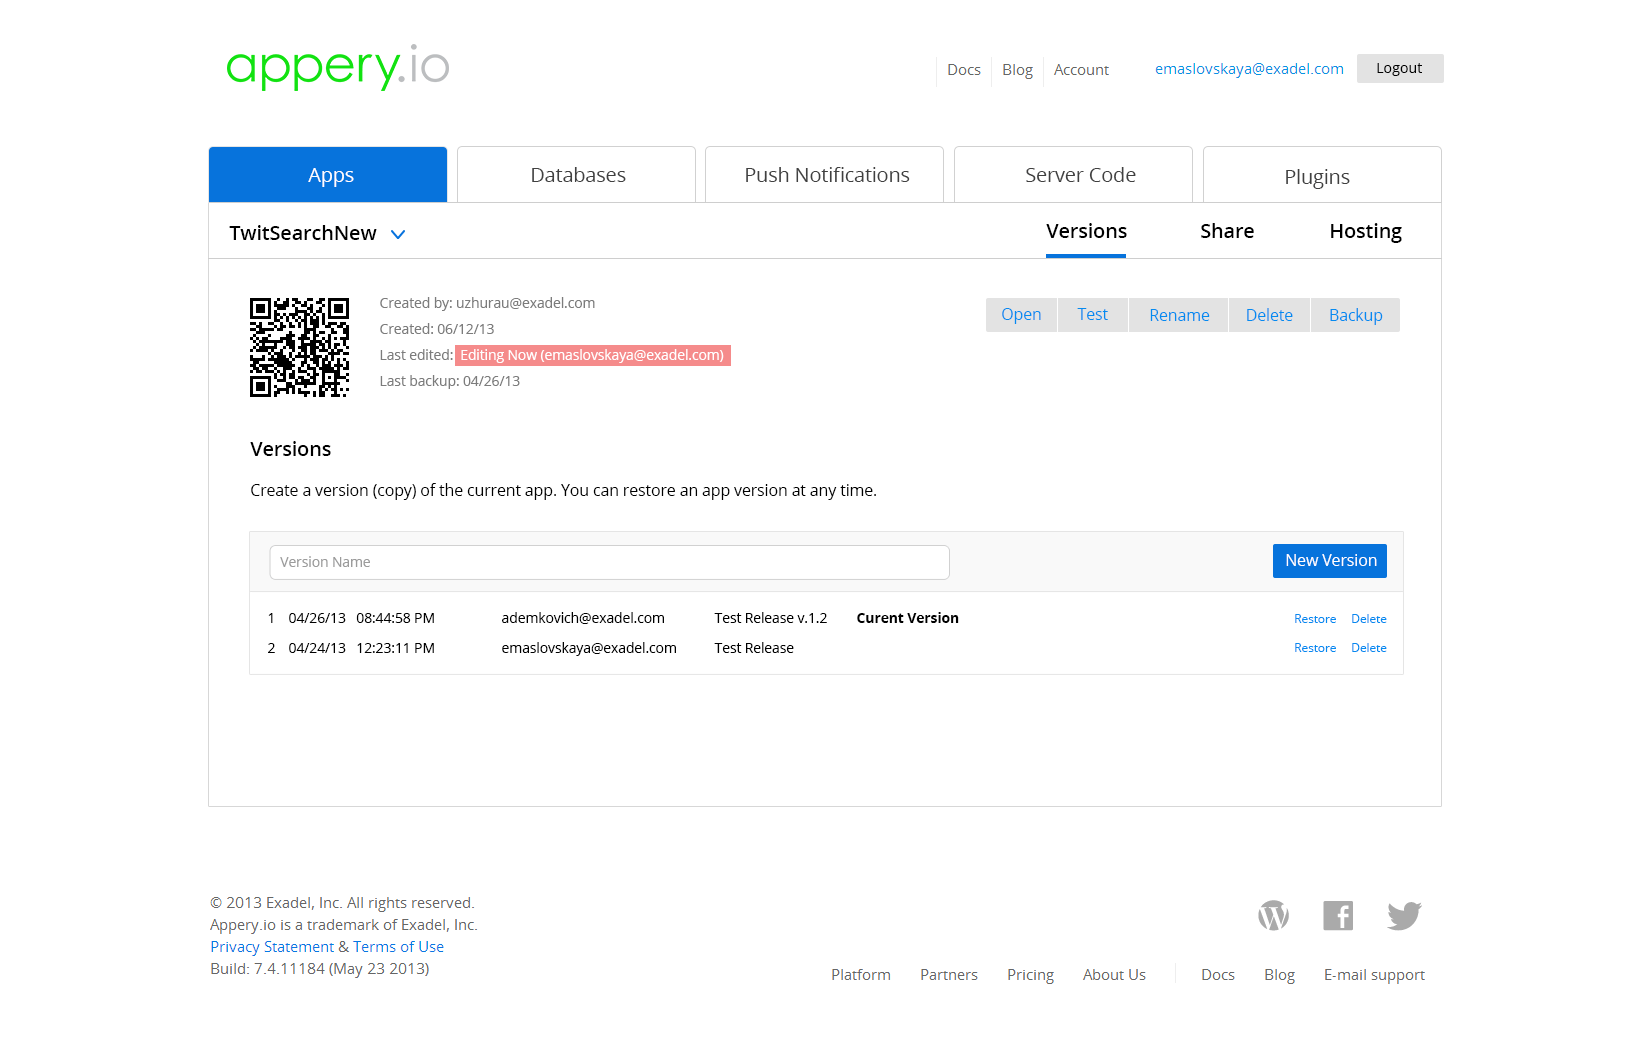Click Created by uzhurau@exadel.com text
The width and height of the screenshot is (1648, 1045).
[x=487, y=303]
